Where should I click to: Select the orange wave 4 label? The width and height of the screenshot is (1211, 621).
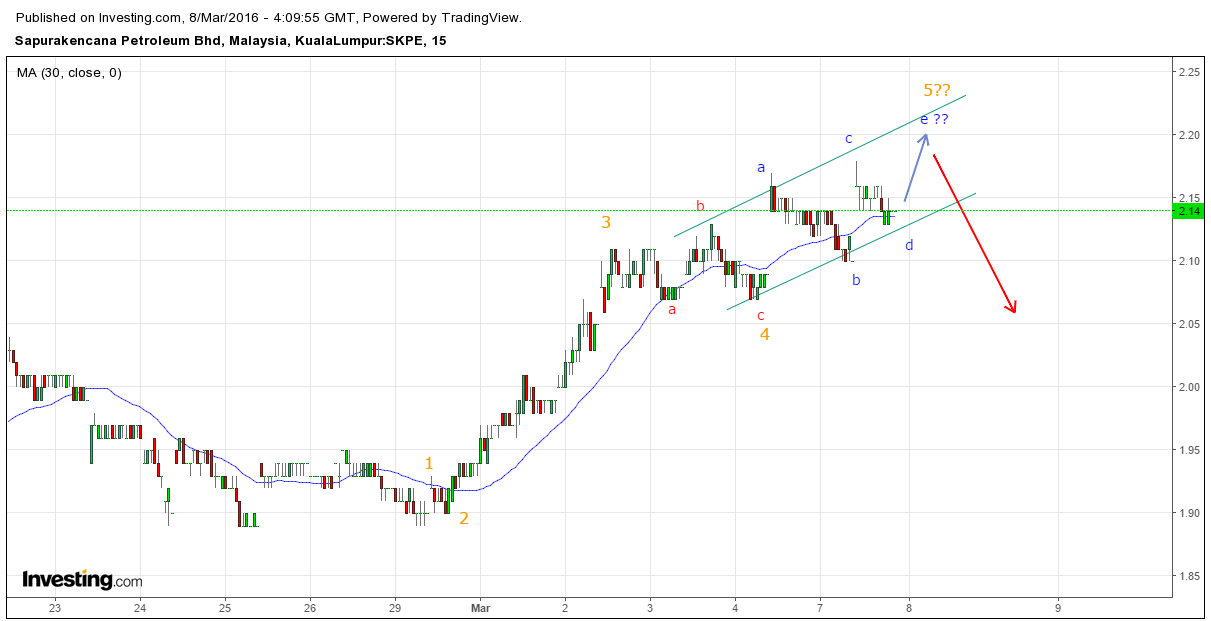pos(765,334)
